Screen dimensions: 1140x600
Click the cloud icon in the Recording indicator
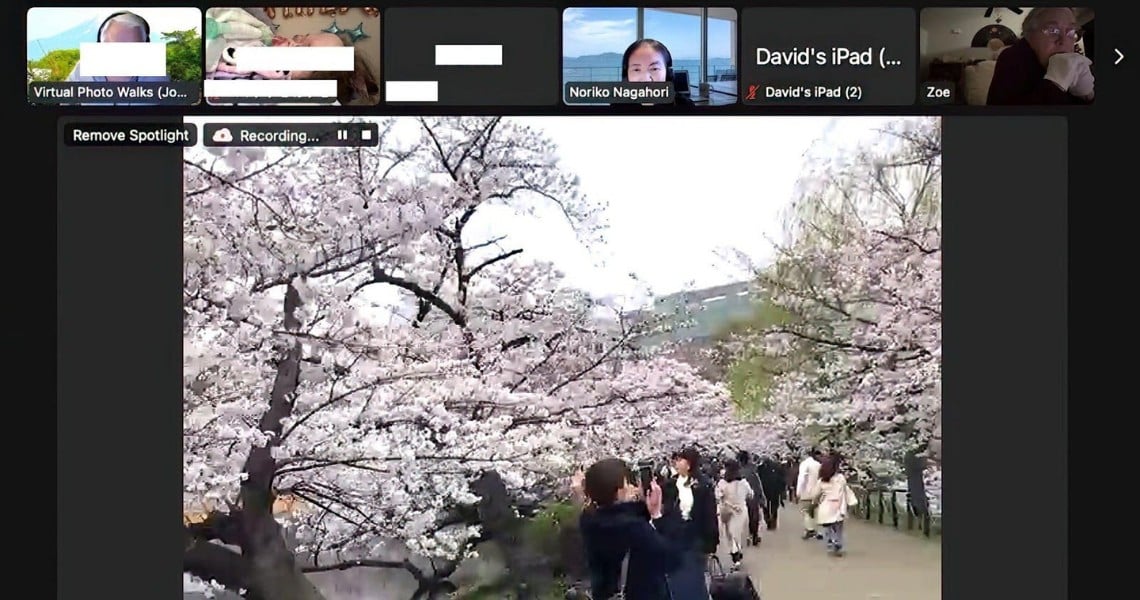[x=223, y=135]
